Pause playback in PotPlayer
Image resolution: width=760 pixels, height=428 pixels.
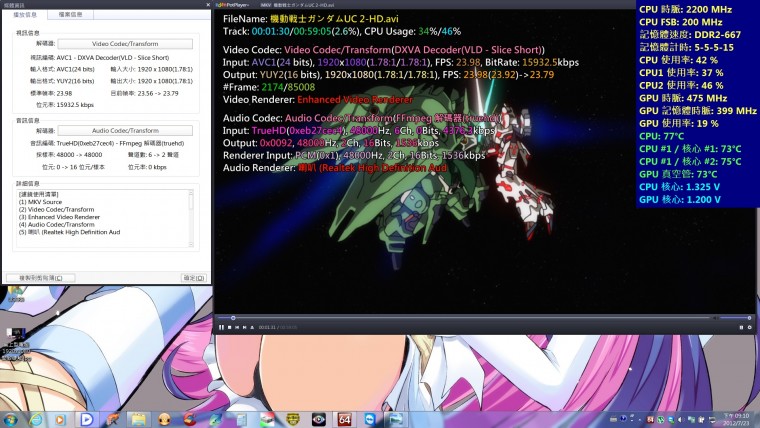[222, 327]
